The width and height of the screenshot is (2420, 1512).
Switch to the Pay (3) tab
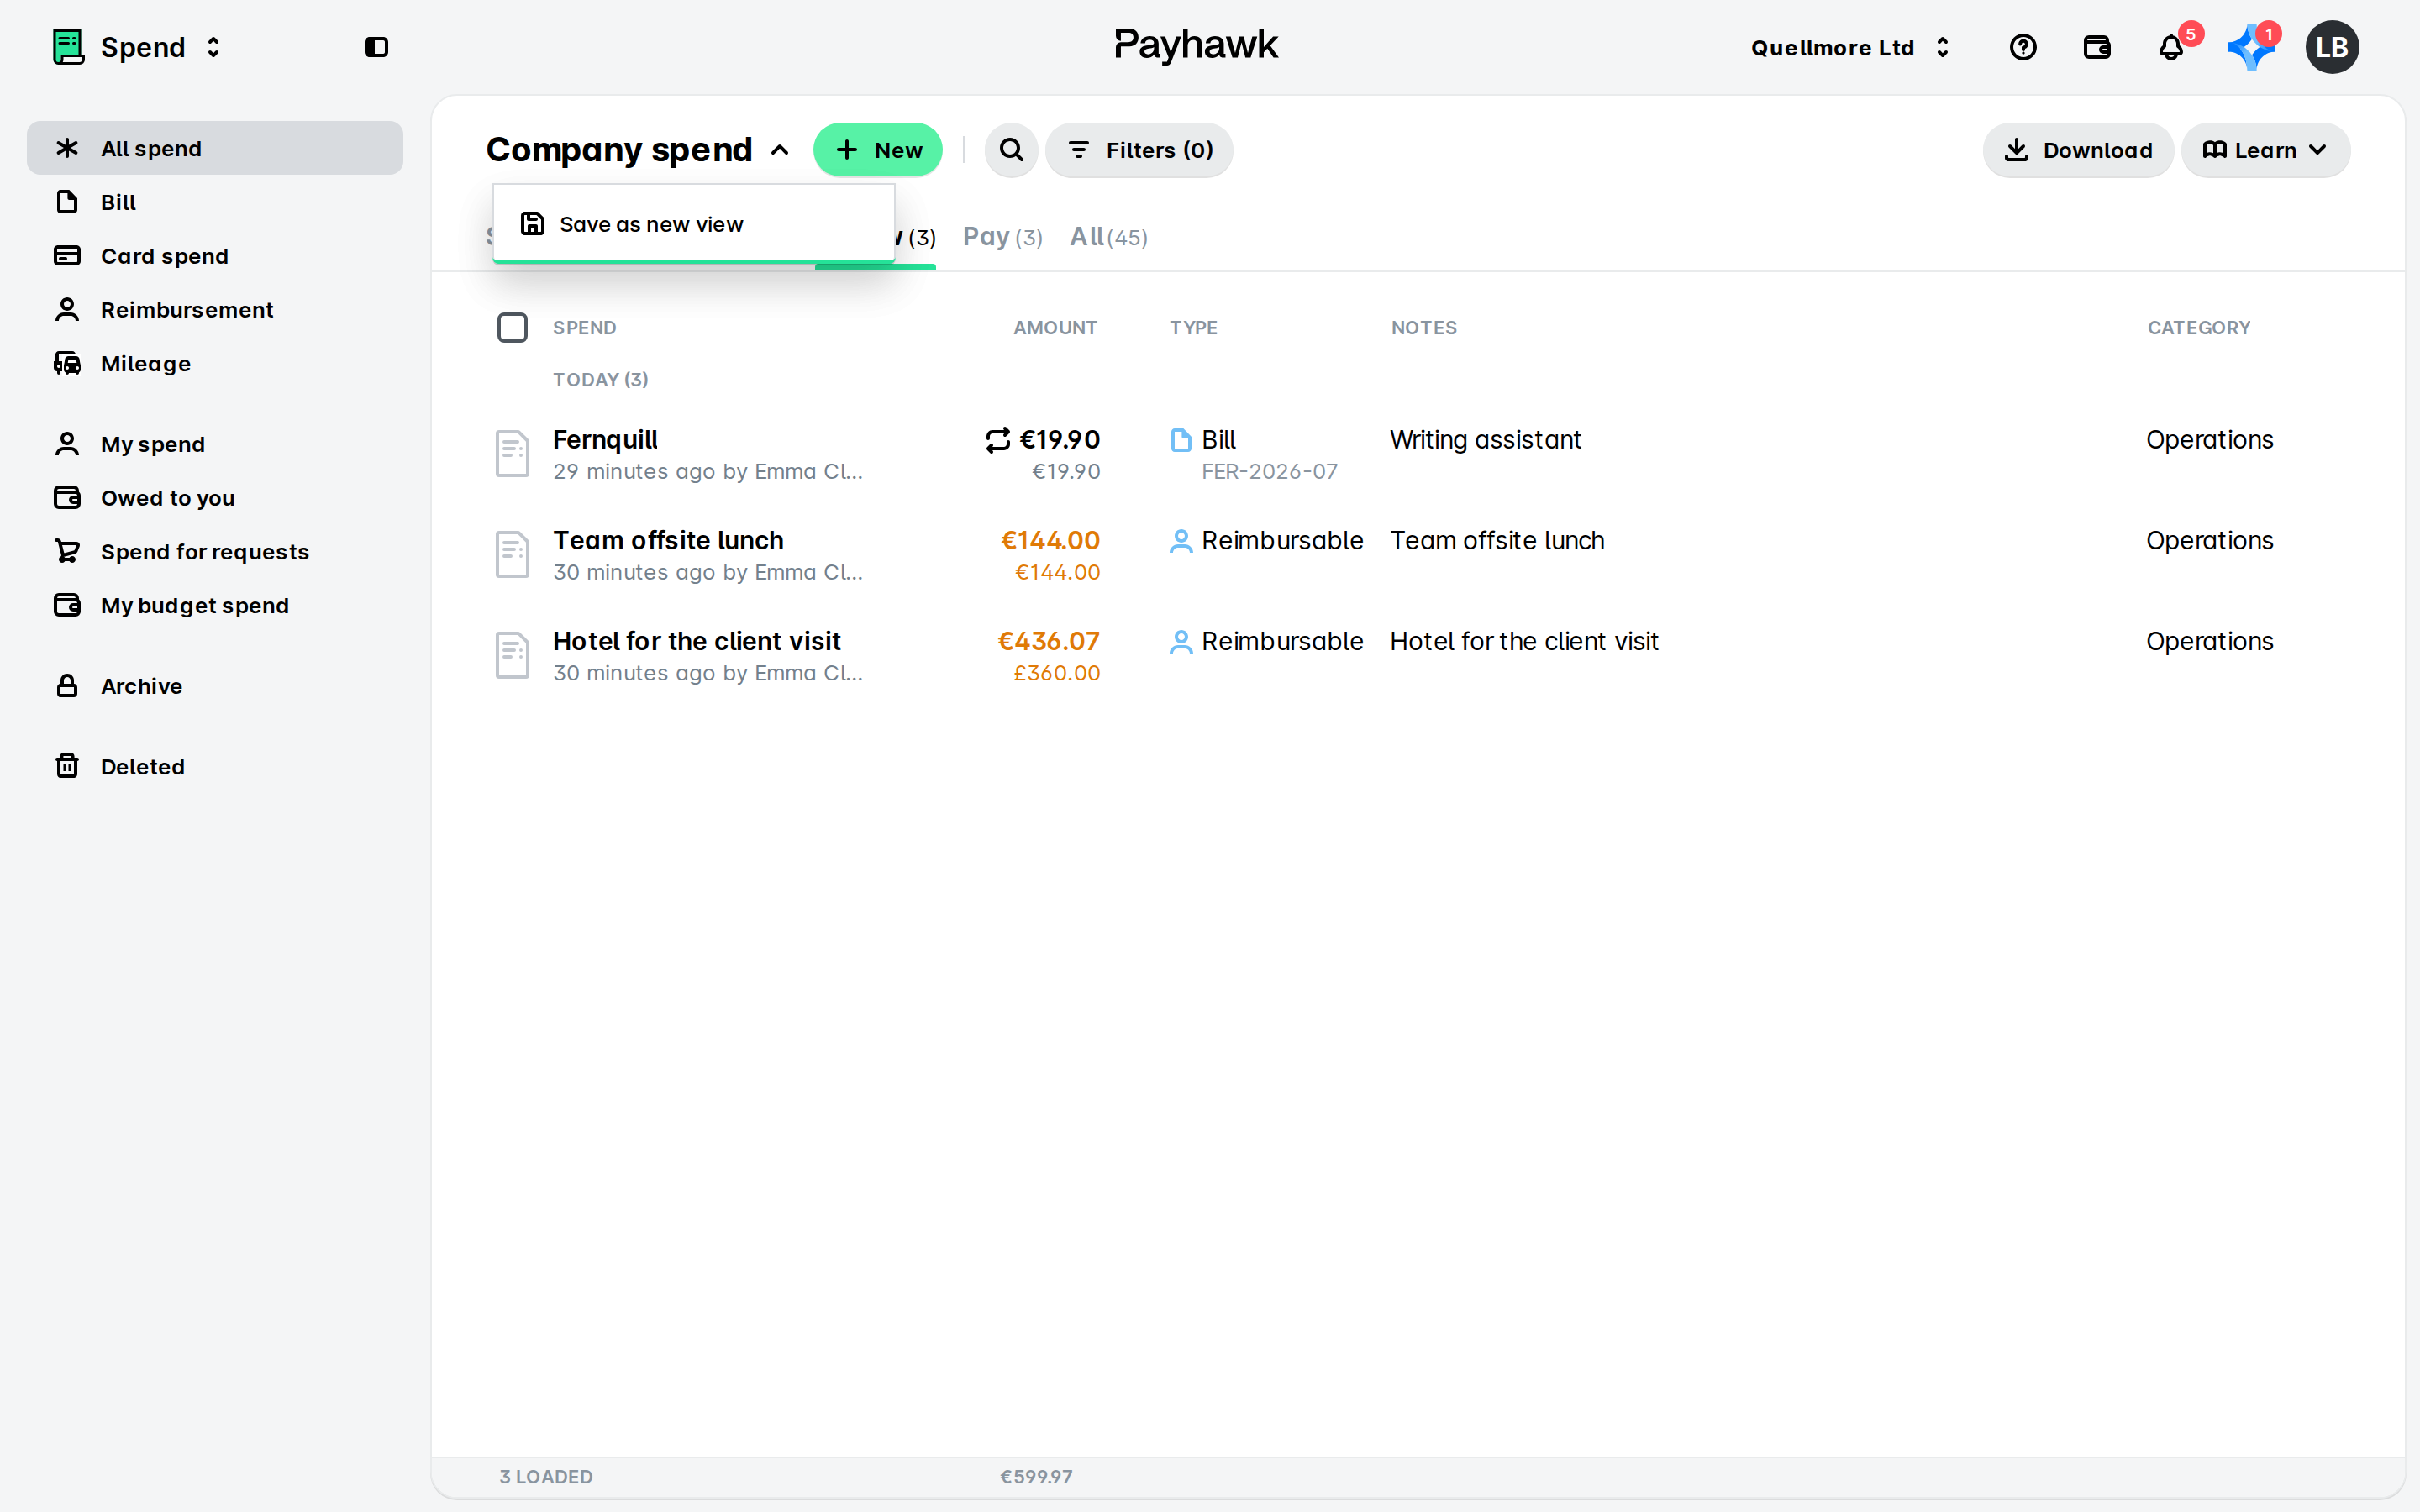(1002, 237)
